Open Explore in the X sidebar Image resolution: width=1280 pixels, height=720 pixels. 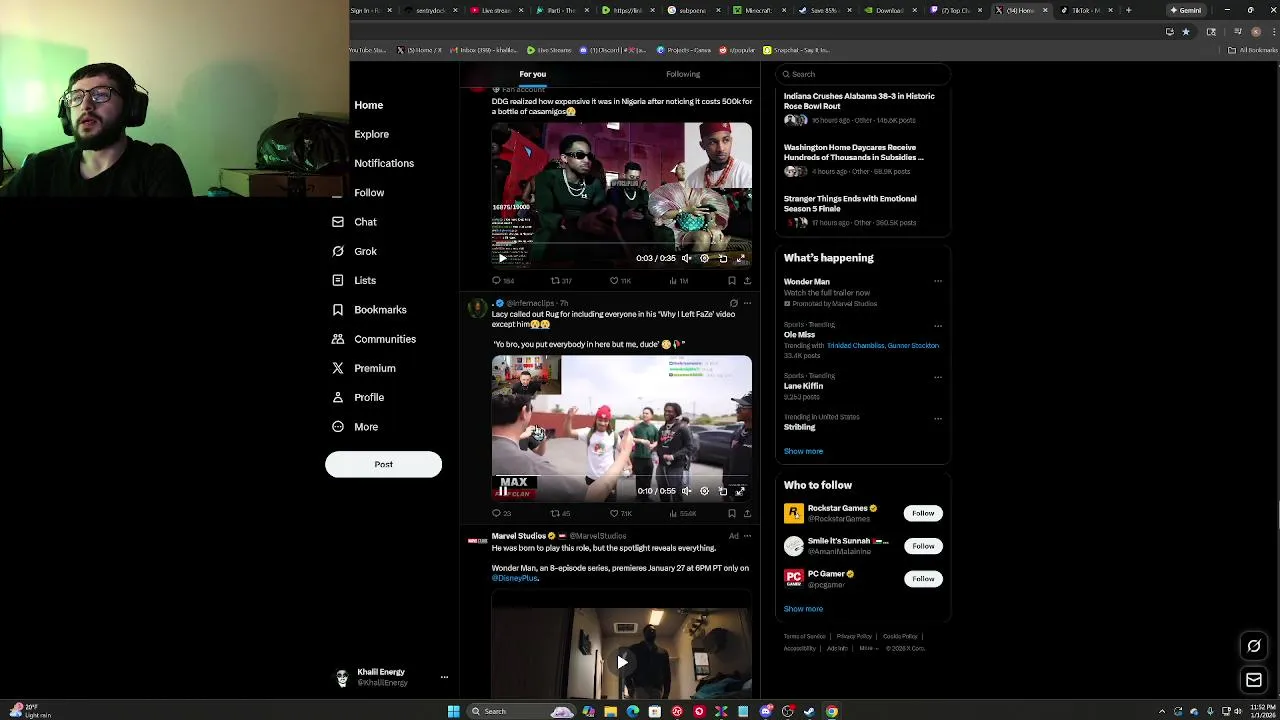(371, 134)
